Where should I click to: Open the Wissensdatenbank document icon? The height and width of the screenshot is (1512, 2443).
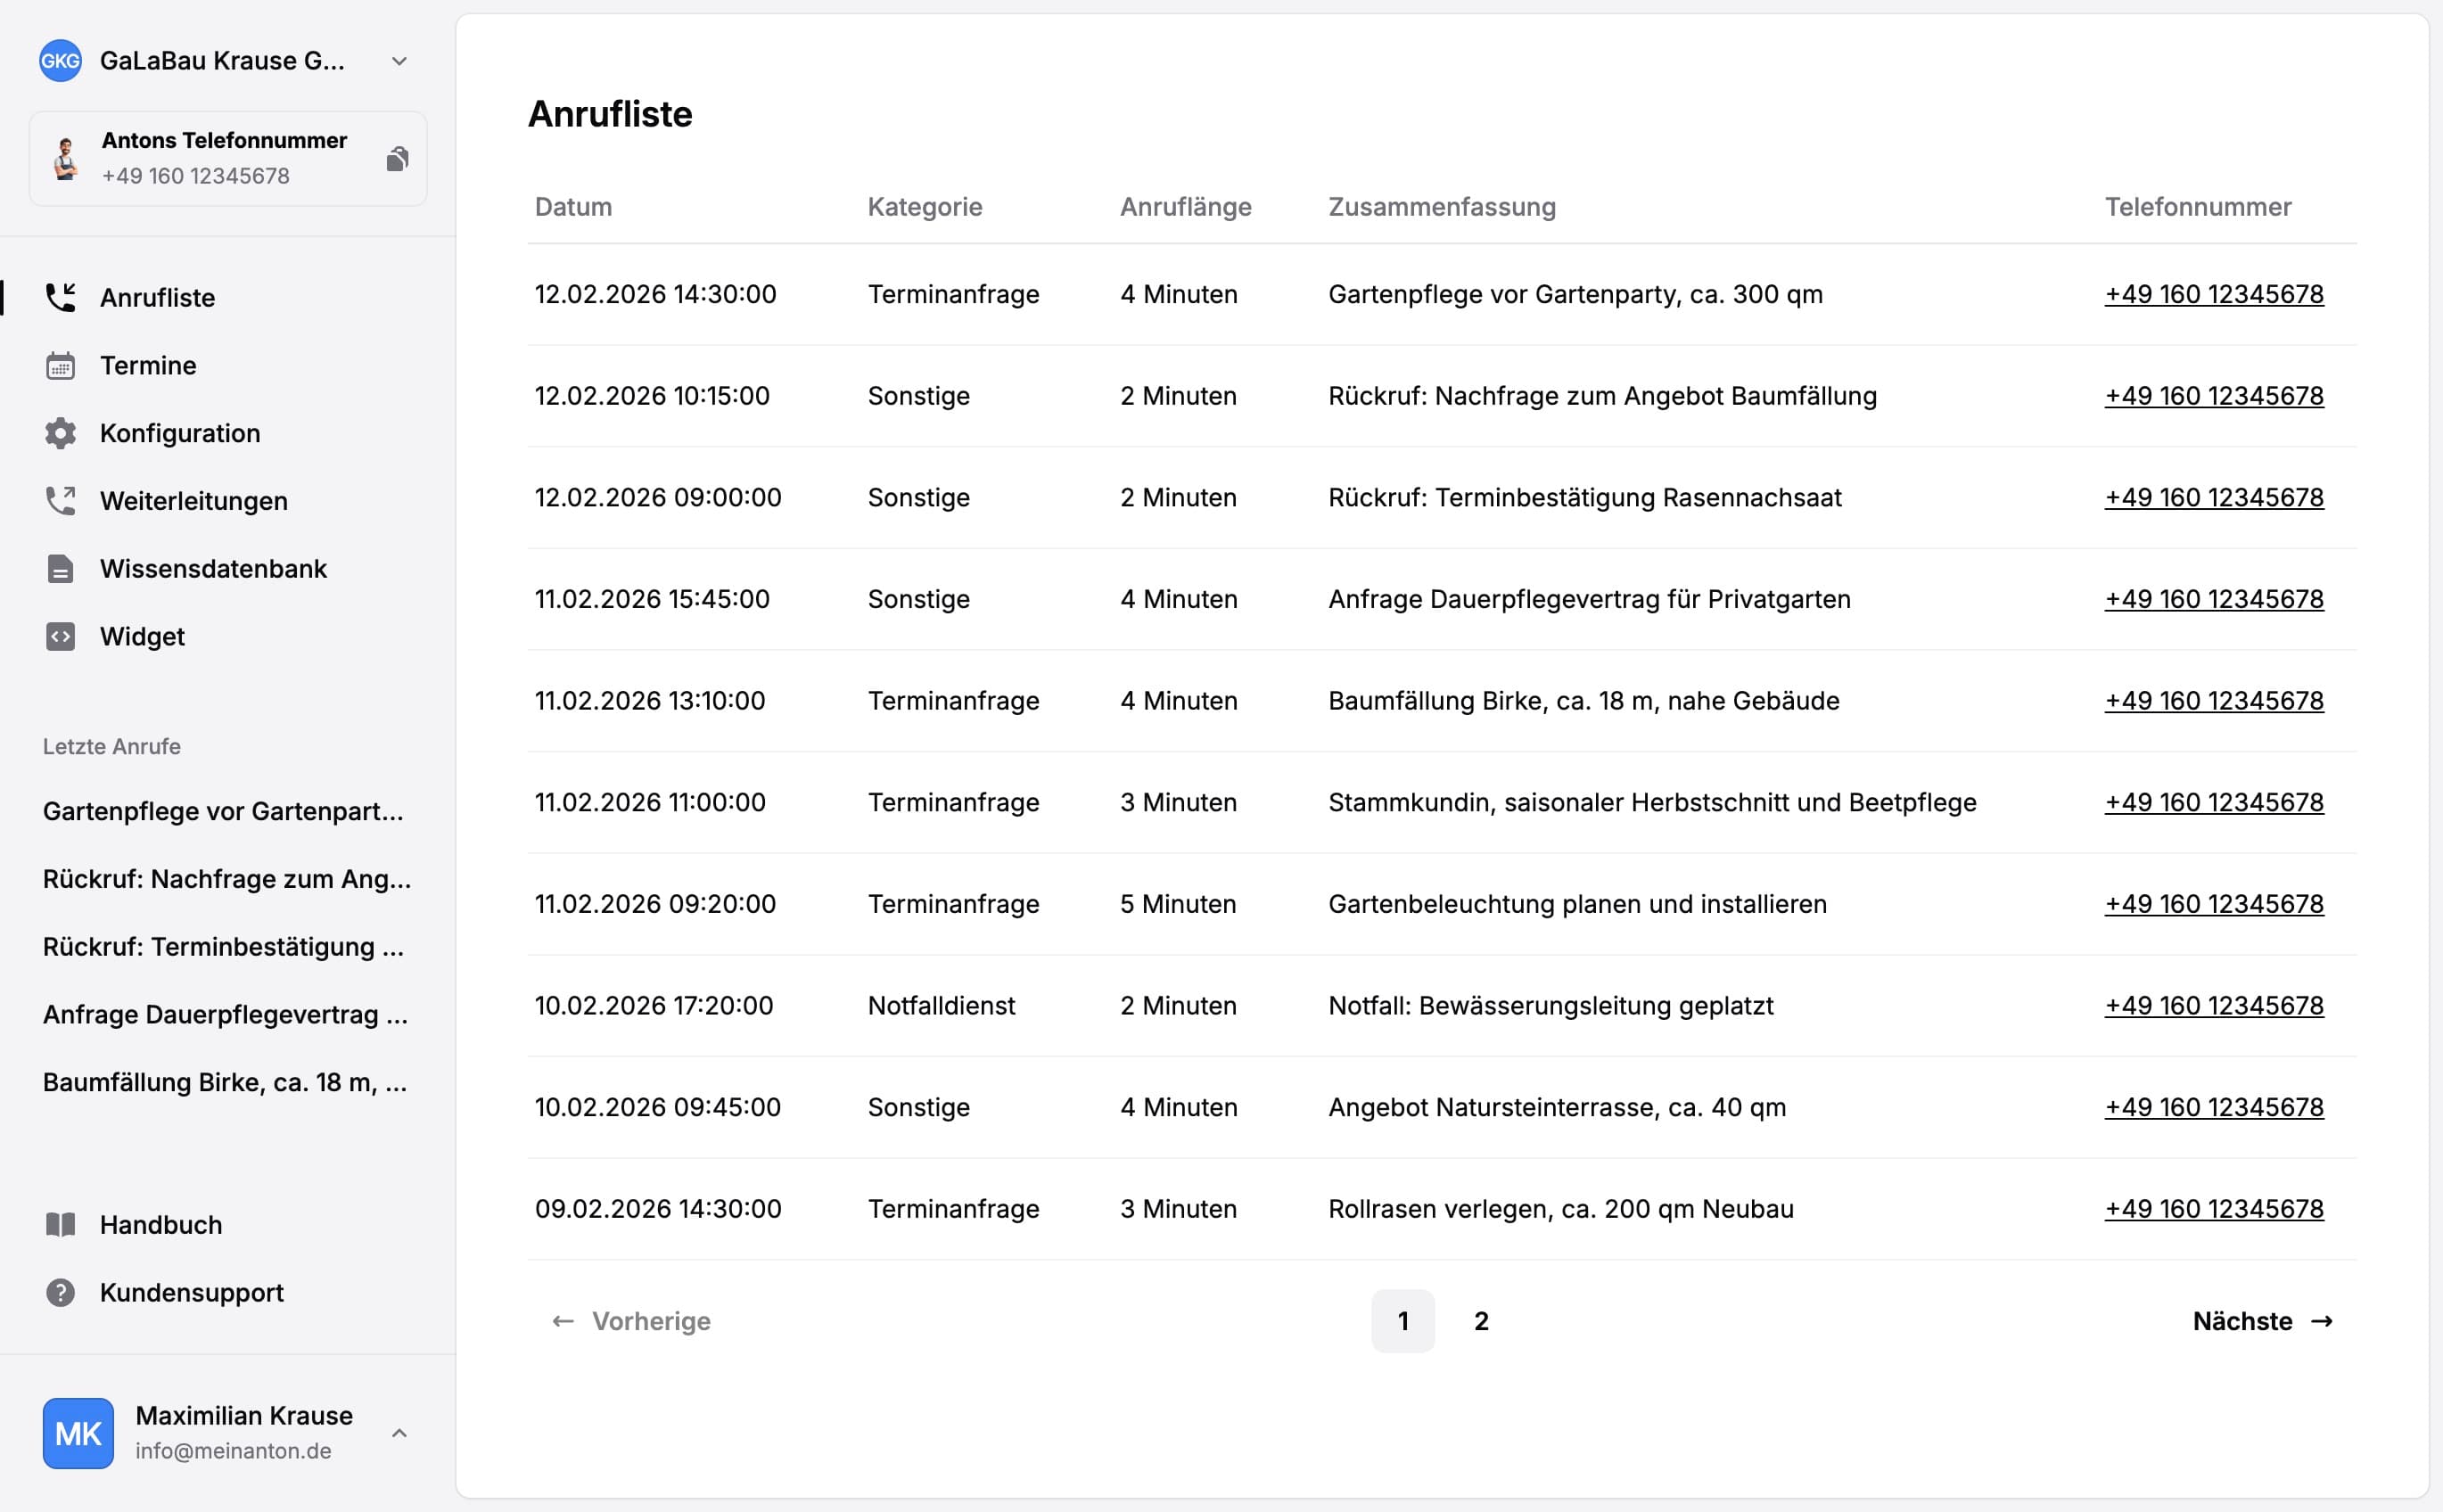click(60, 568)
